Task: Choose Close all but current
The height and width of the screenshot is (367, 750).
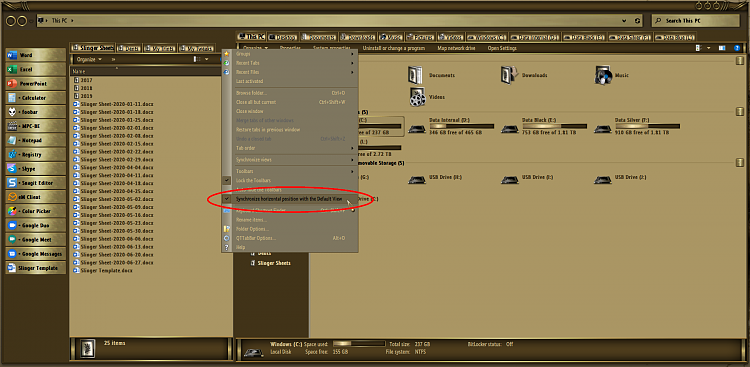Action: coord(290,102)
